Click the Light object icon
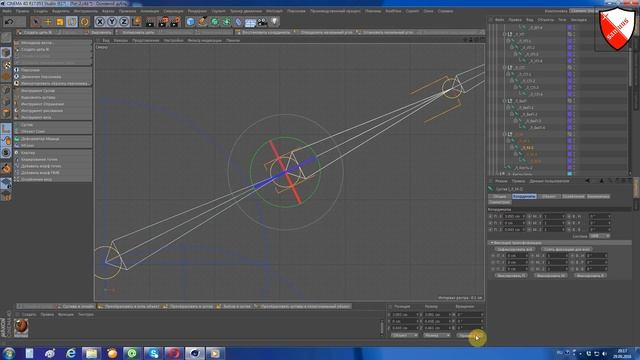The width and height of the screenshot is (640, 360). tap(274, 22)
